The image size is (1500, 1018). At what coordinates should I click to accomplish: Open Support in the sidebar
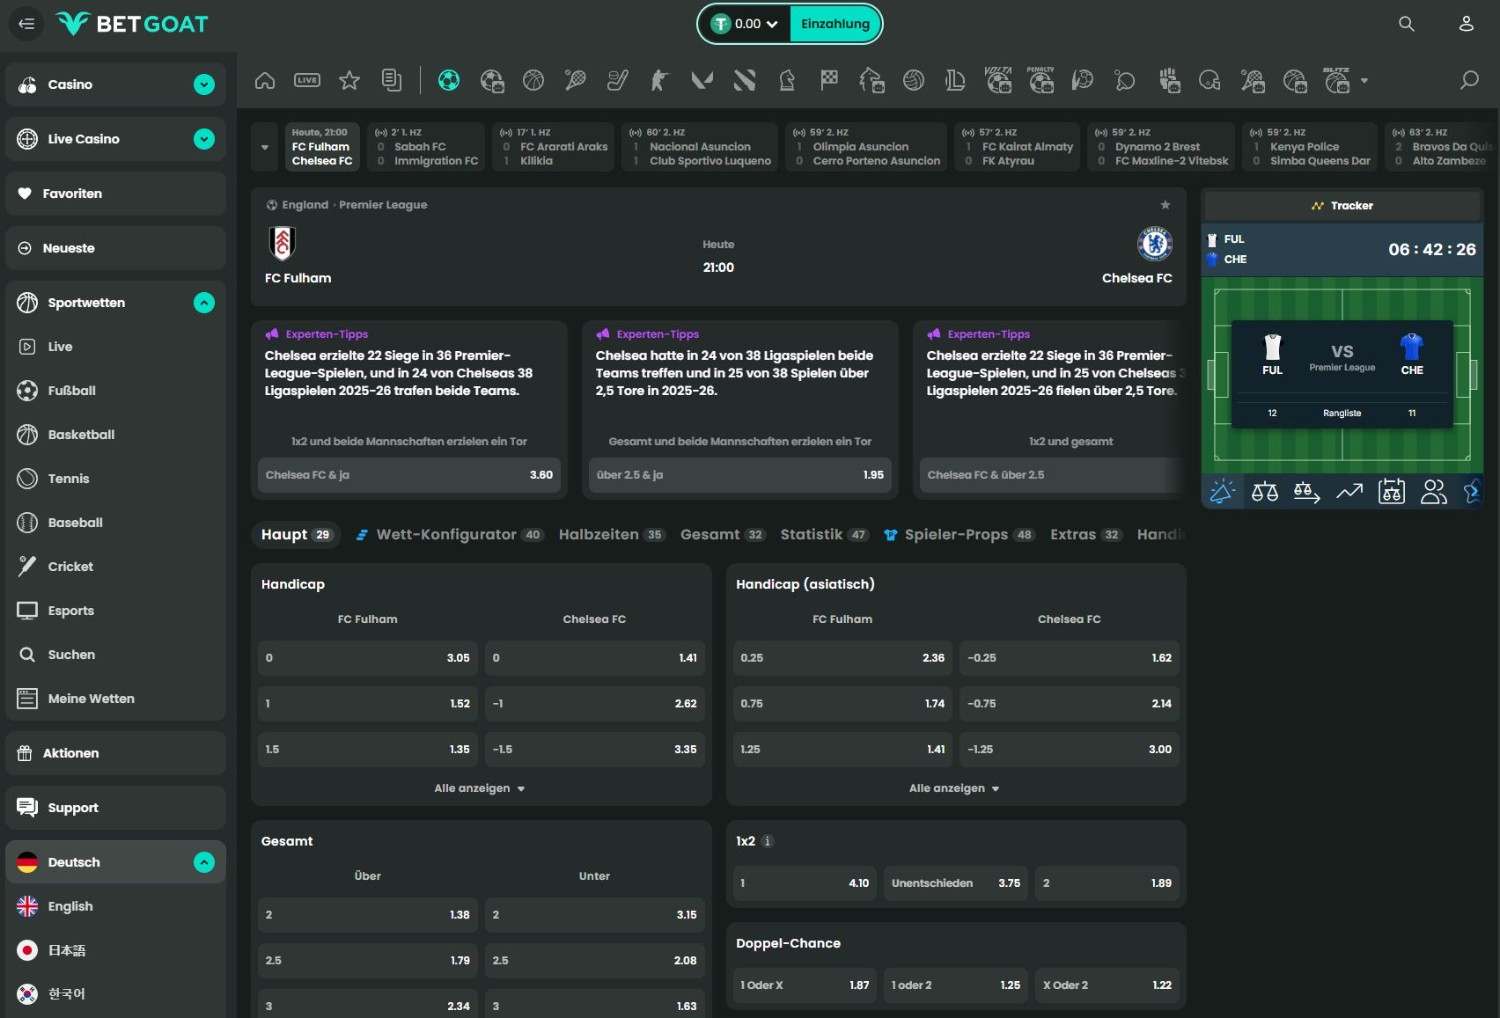click(116, 808)
